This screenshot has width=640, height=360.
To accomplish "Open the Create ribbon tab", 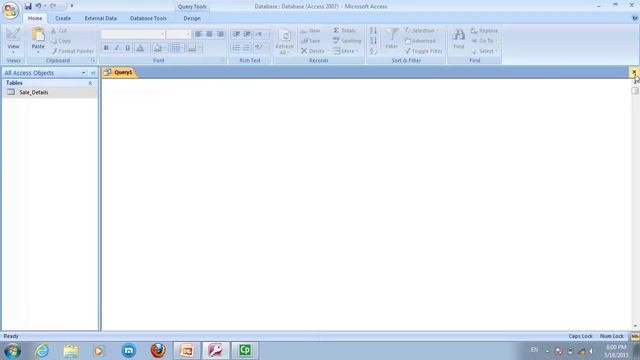I will (x=63, y=18).
